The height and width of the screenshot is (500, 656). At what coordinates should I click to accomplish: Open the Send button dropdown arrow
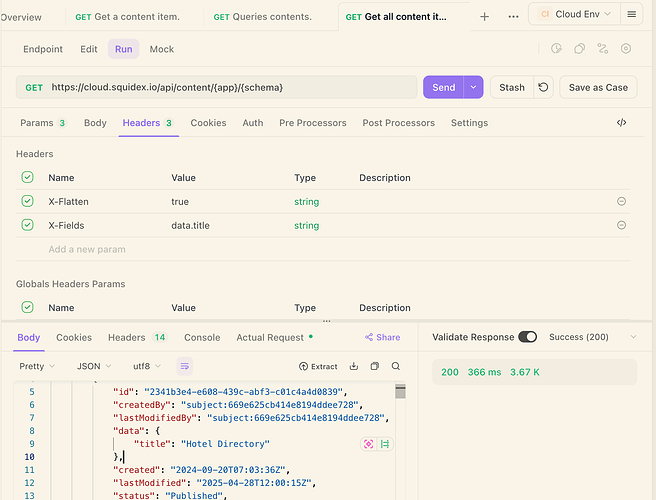pos(473,87)
